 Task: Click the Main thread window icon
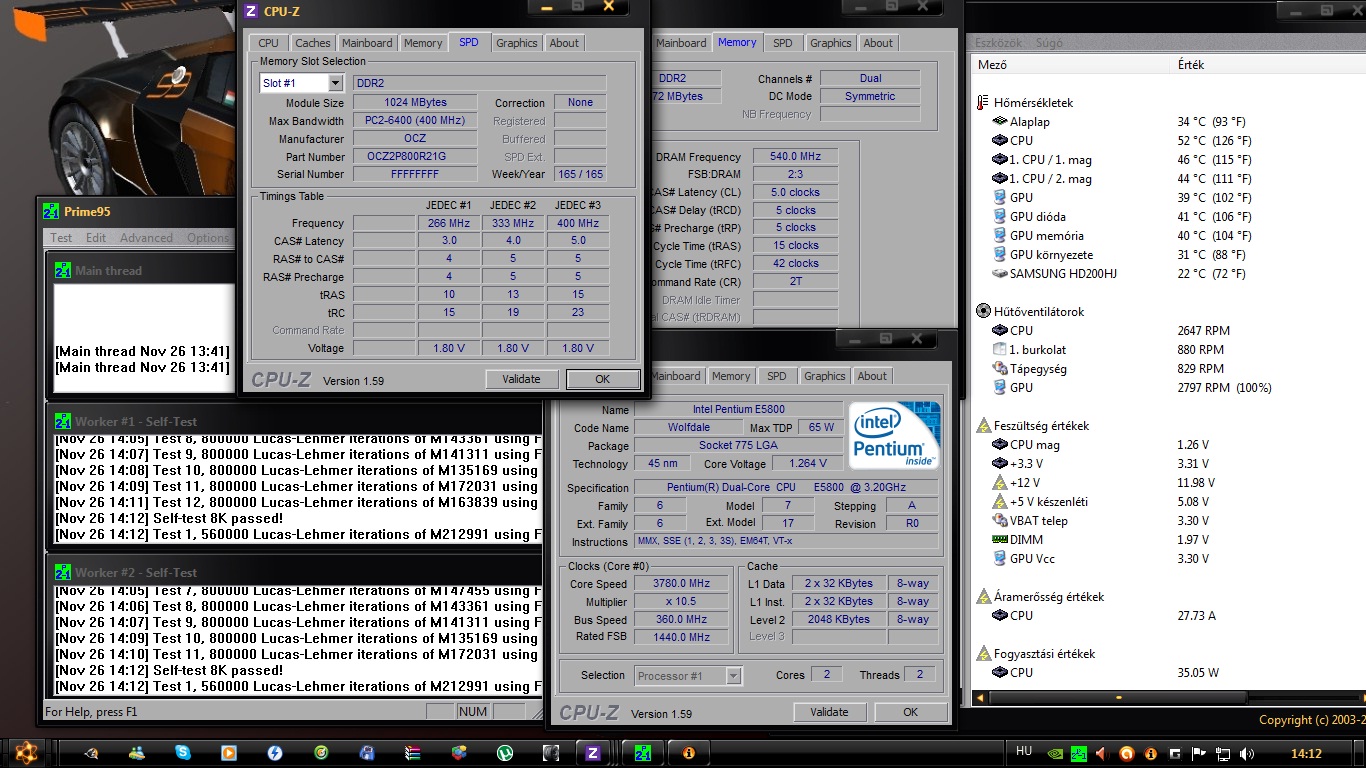click(62, 270)
